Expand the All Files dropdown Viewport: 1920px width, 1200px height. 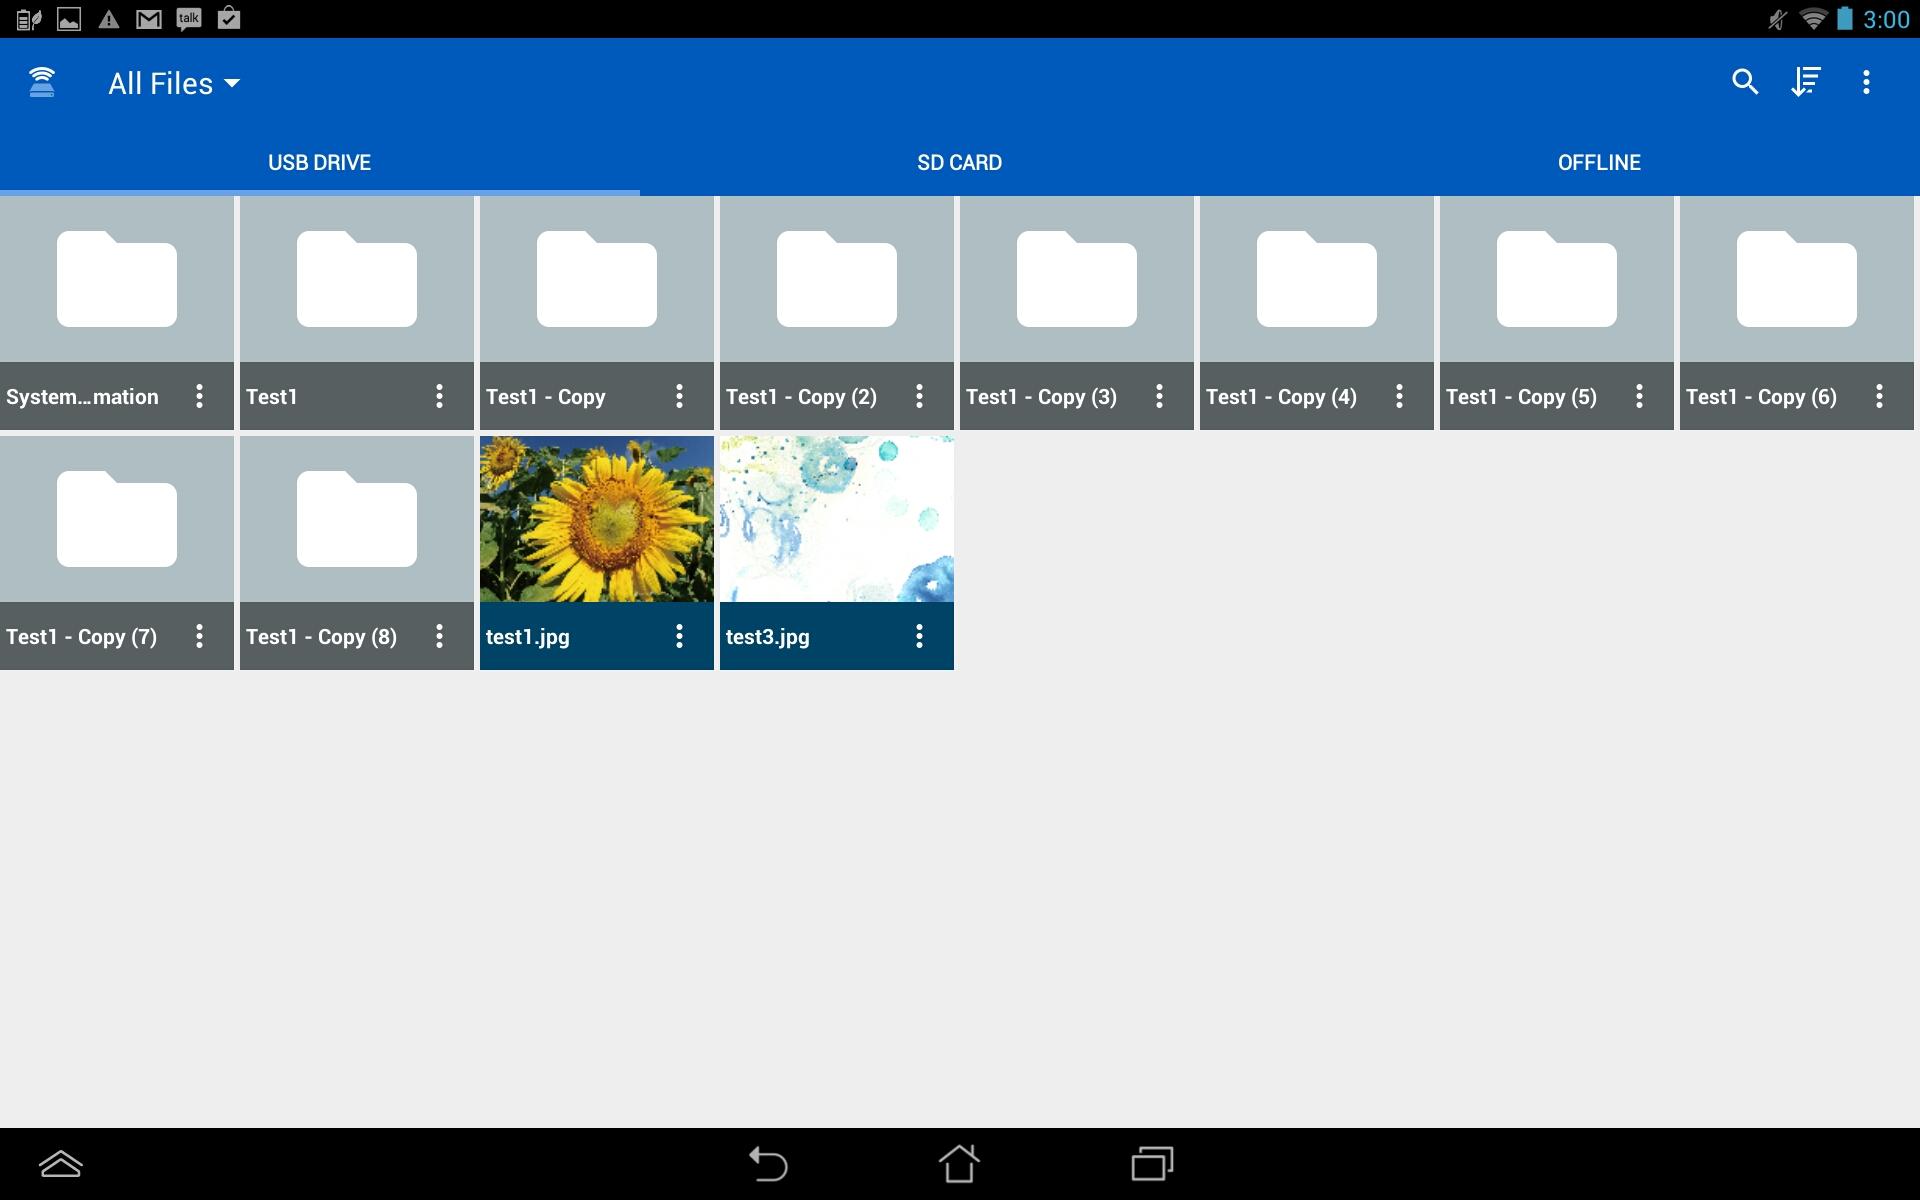click(x=174, y=83)
